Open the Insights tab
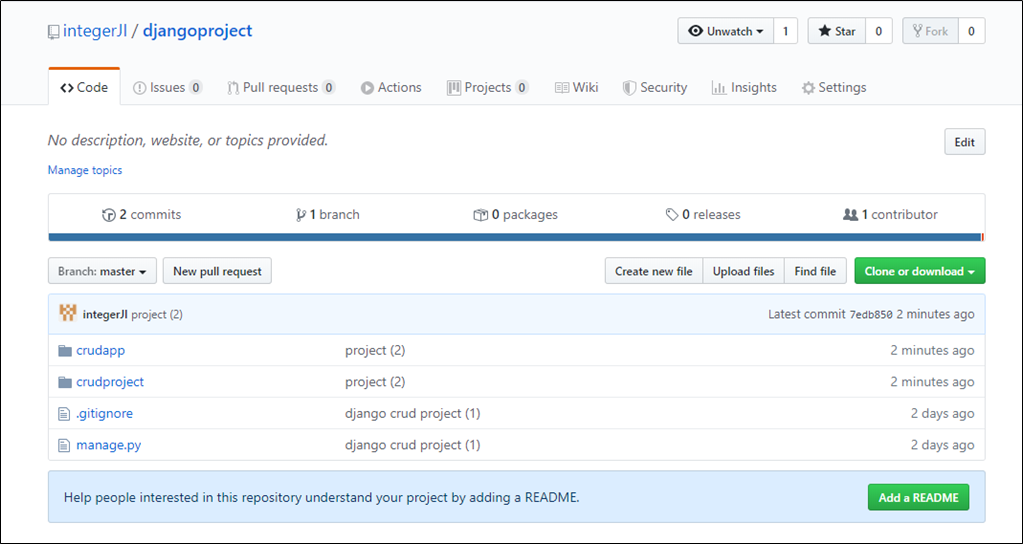The width and height of the screenshot is (1023, 544). [744, 87]
